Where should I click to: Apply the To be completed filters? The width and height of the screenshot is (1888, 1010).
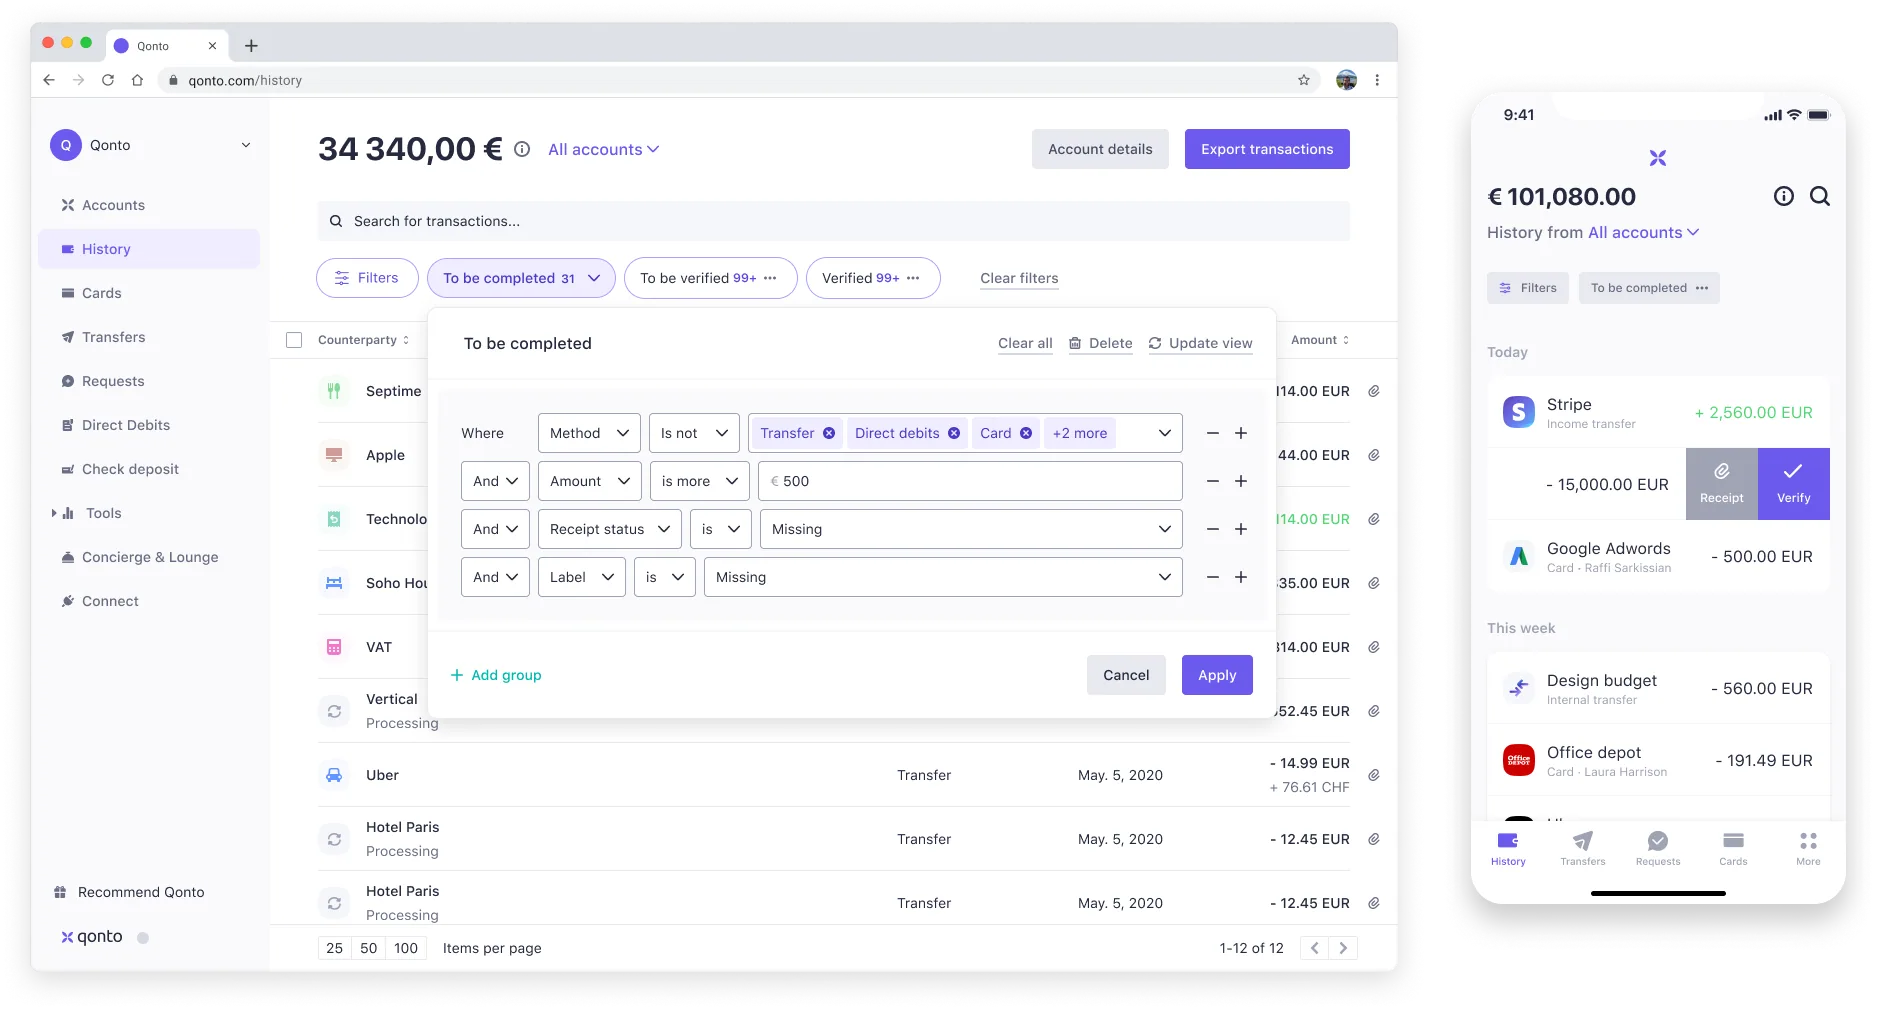coord(1217,675)
